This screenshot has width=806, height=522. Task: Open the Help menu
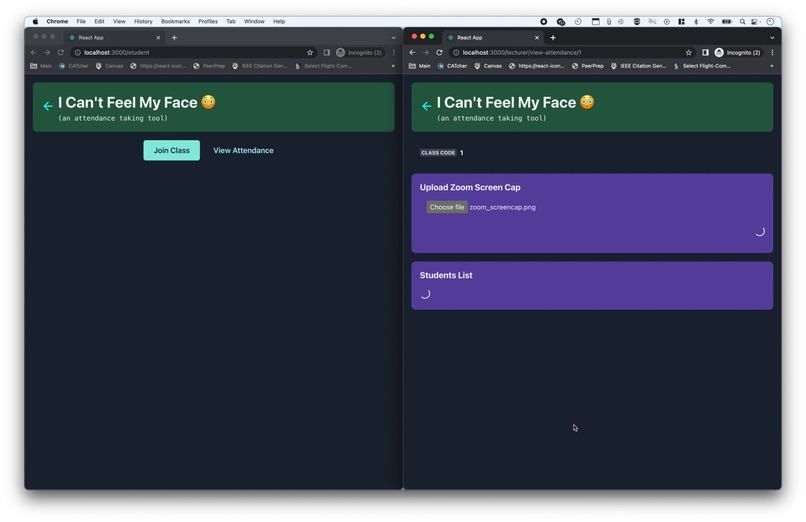[279, 22]
